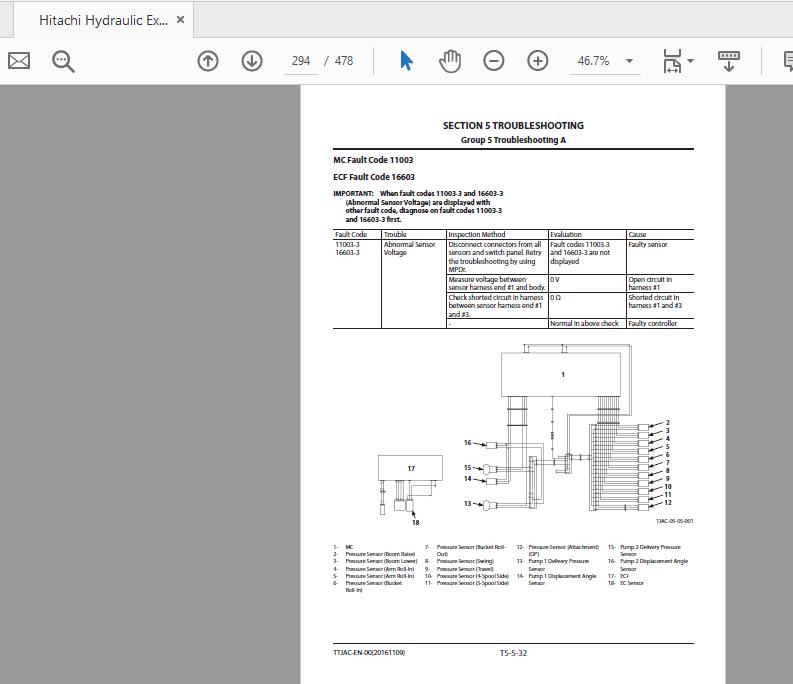Activate the selection arrow tool

[406, 61]
